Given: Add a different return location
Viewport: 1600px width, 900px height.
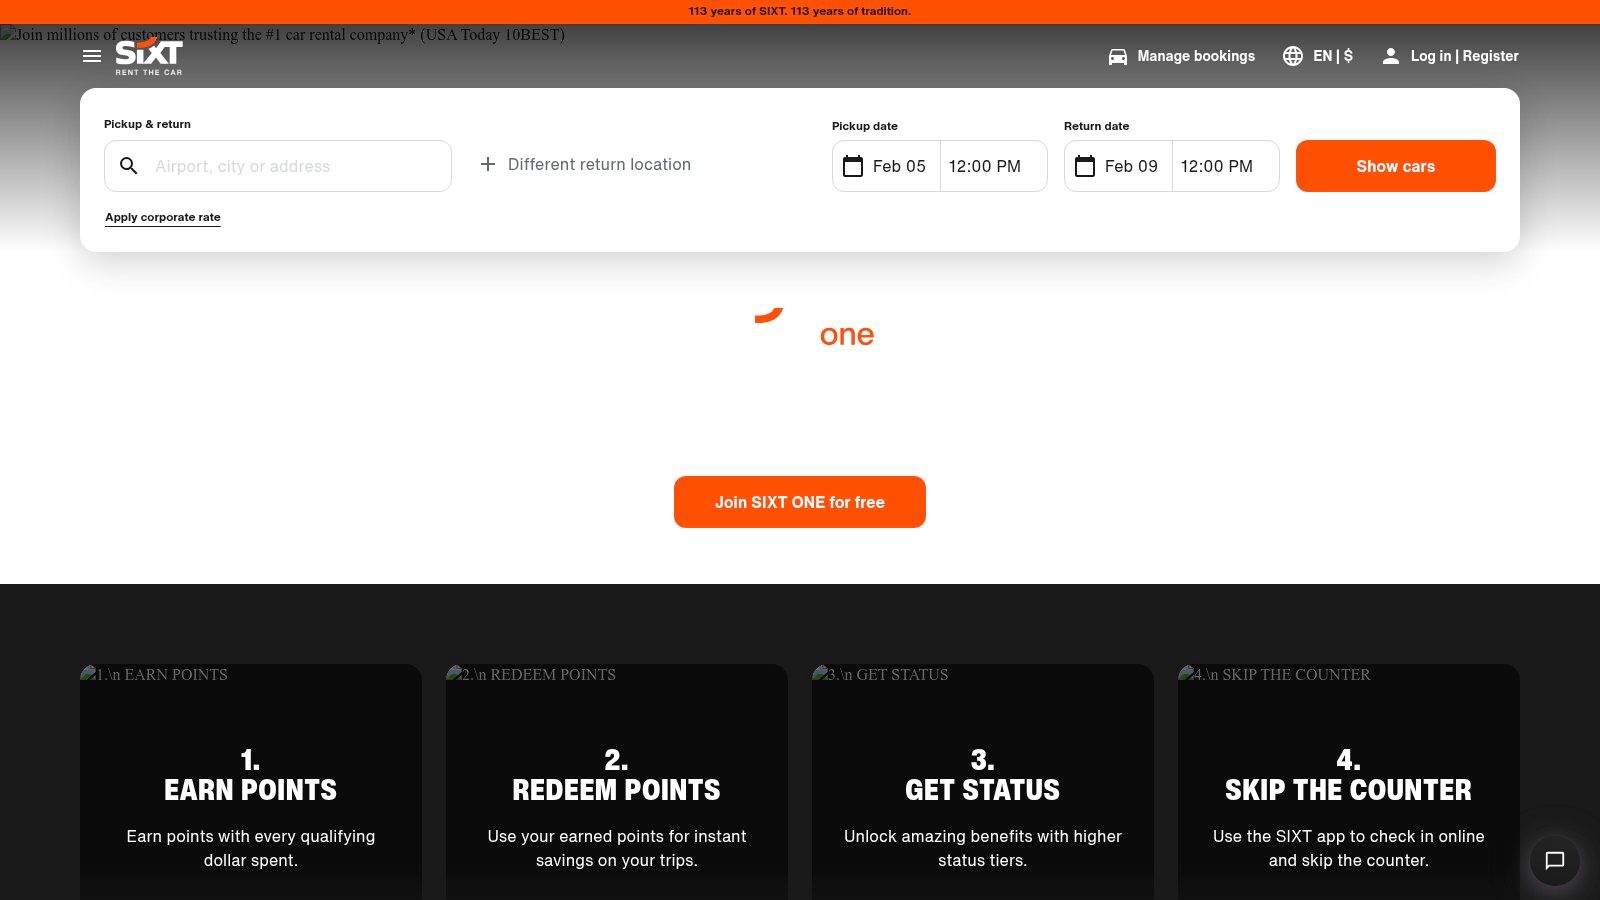Looking at the screenshot, I should [584, 164].
